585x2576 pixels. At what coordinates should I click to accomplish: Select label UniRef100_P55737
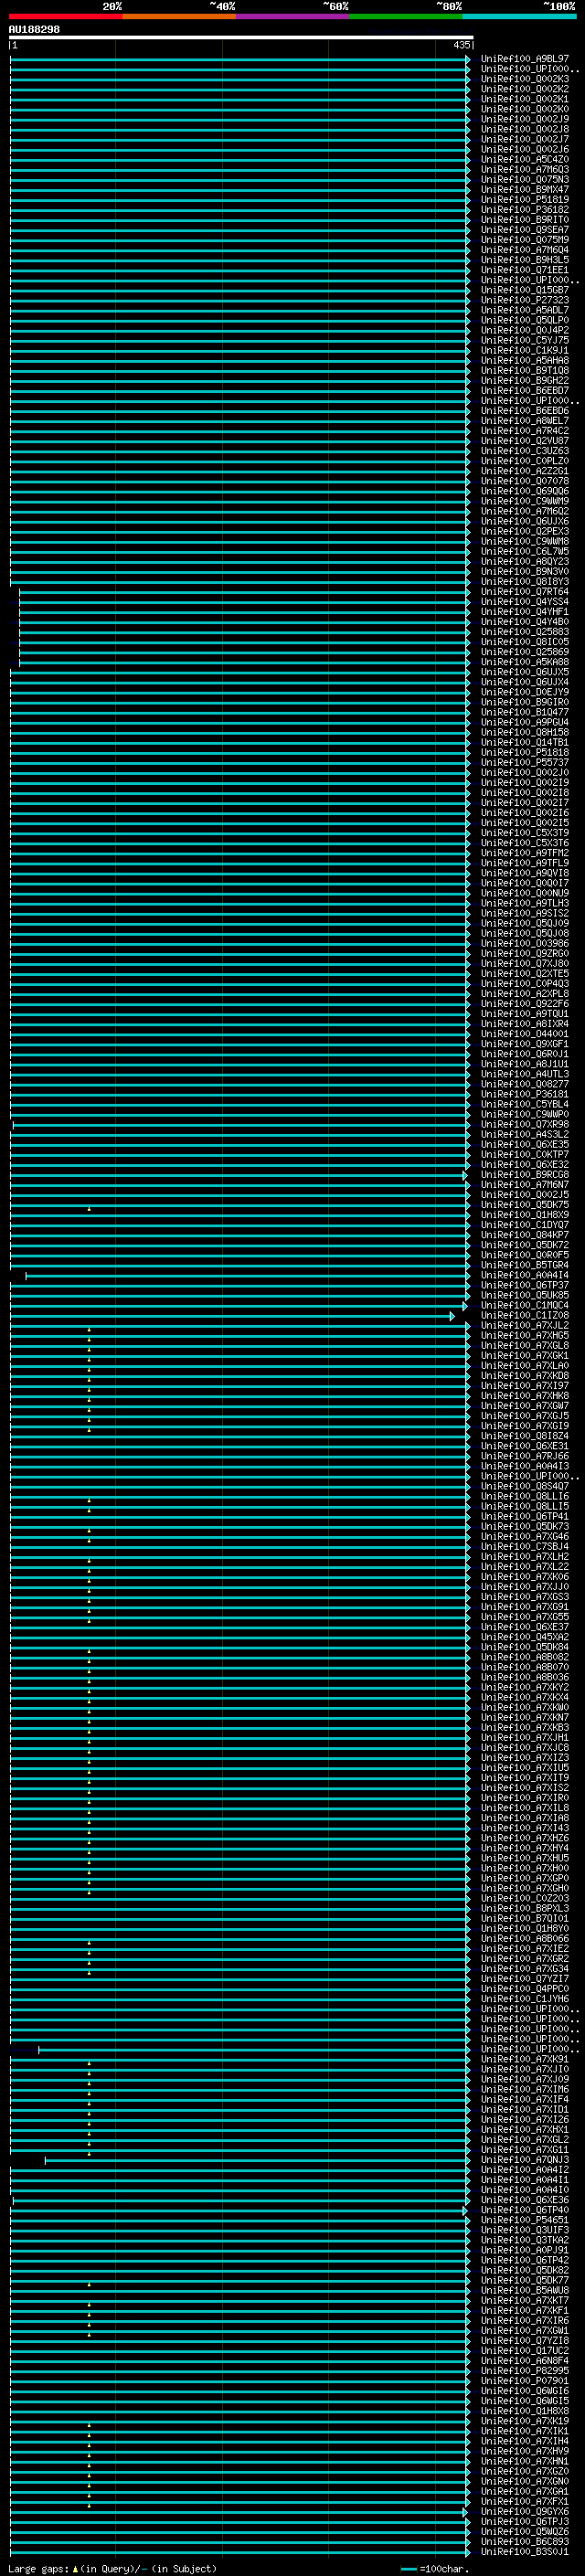524,762
